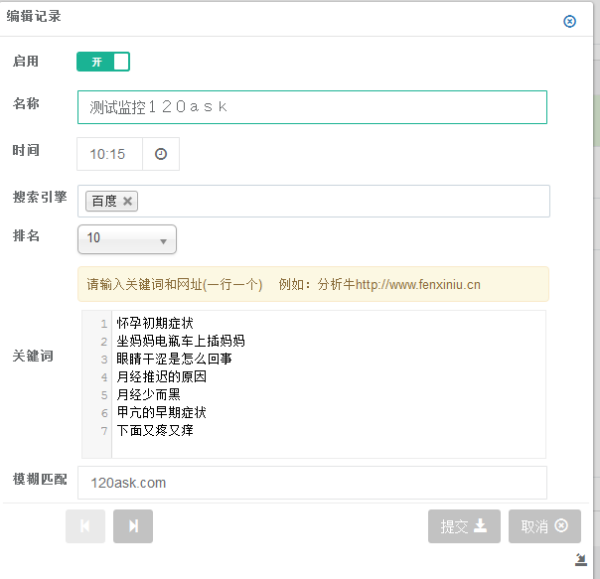
Task: Click the 取消 cancel button
Action: point(545,526)
